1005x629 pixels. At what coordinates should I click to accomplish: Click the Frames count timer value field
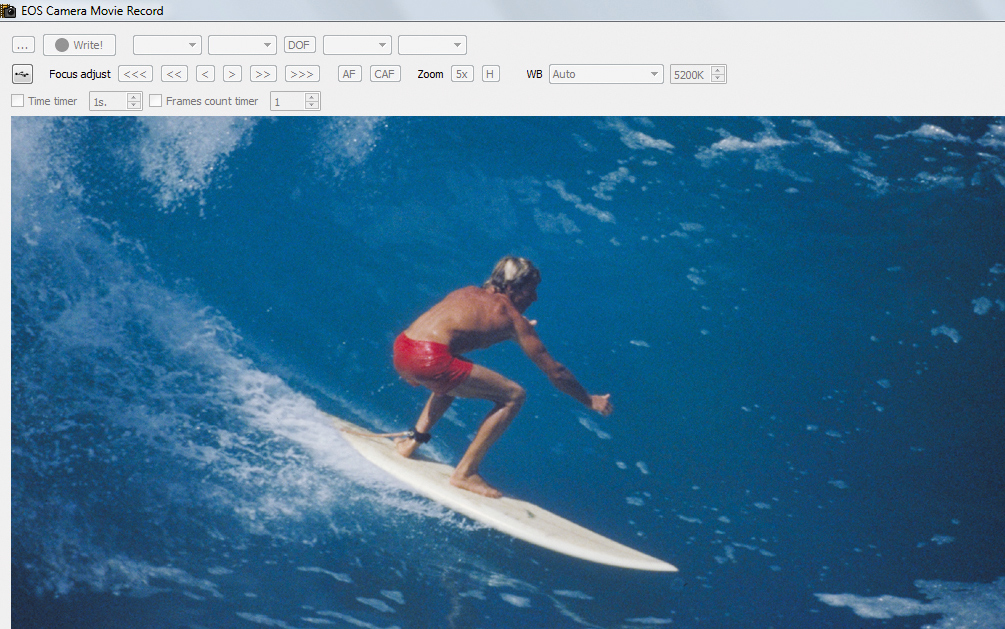[288, 101]
